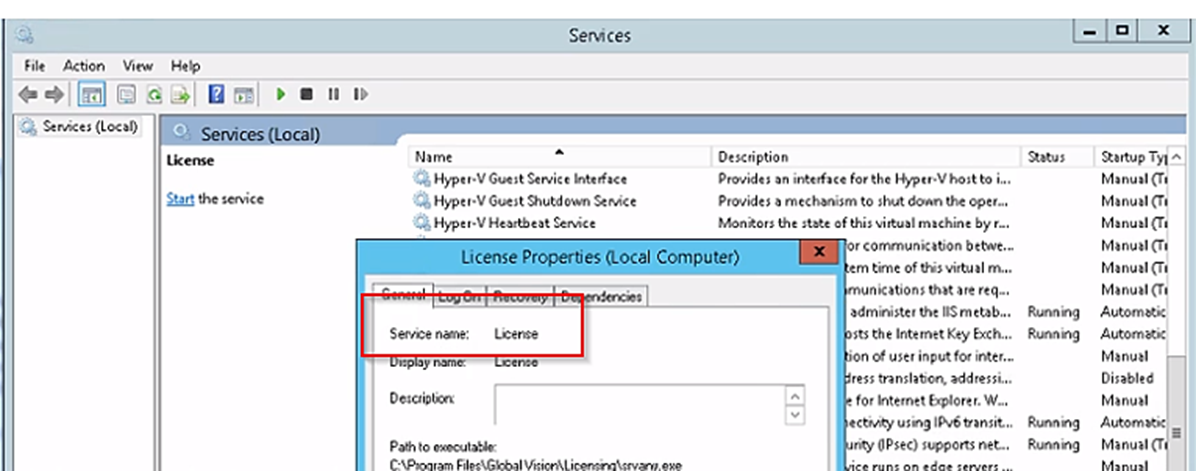Open the File menu
Image resolution: width=1196 pixels, height=471 pixels.
[x=35, y=65]
